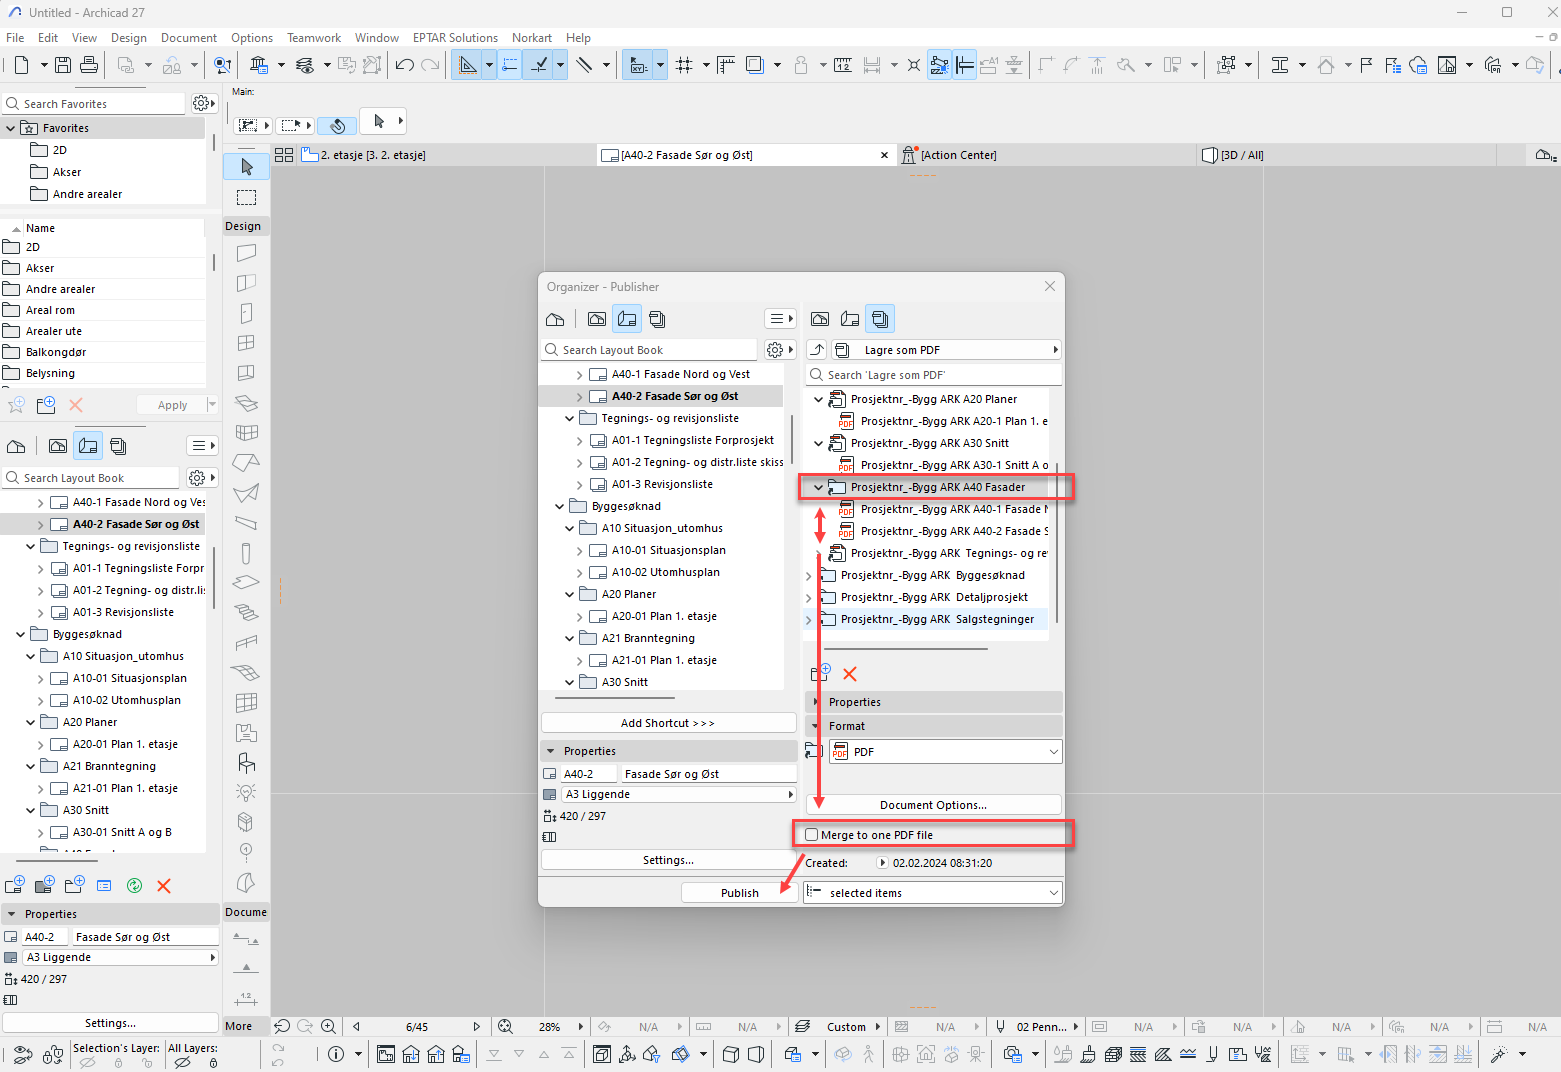Delete publisher item with red X
The height and width of the screenshot is (1072, 1561).
(x=850, y=674)
